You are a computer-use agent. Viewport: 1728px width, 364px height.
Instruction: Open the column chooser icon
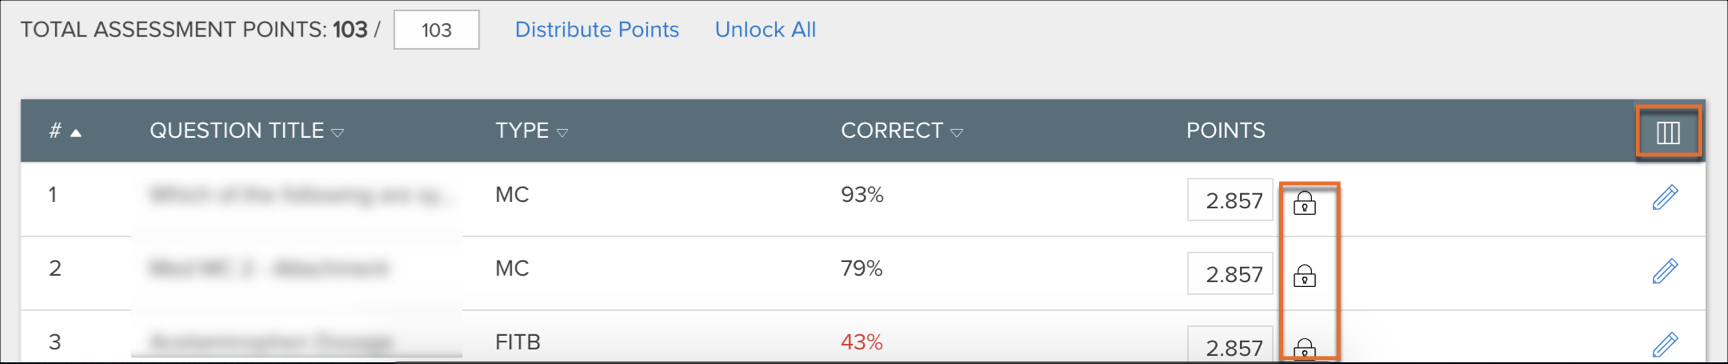(x=1668, y=132)
